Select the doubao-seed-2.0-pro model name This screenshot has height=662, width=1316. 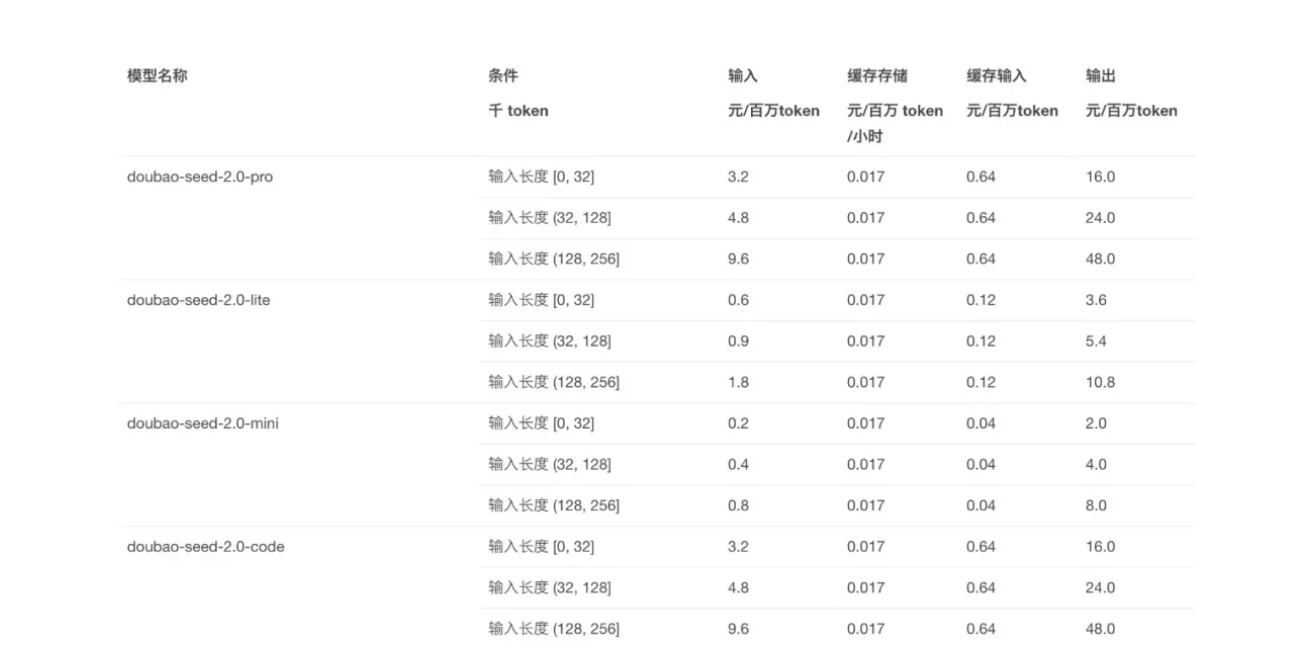click(200, 177)
